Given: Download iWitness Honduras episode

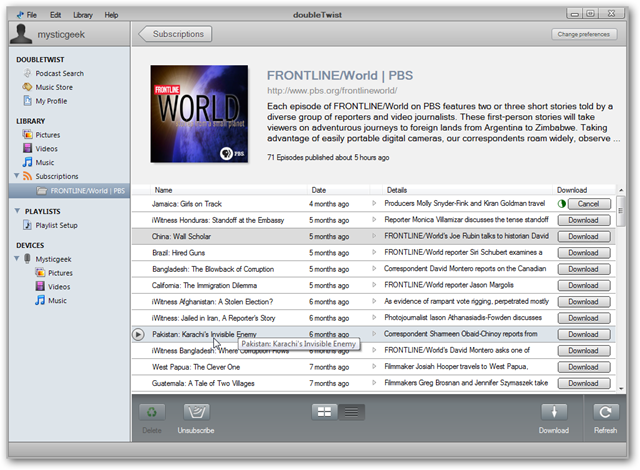Looking at the screenshot, I should tap(584, 220).
